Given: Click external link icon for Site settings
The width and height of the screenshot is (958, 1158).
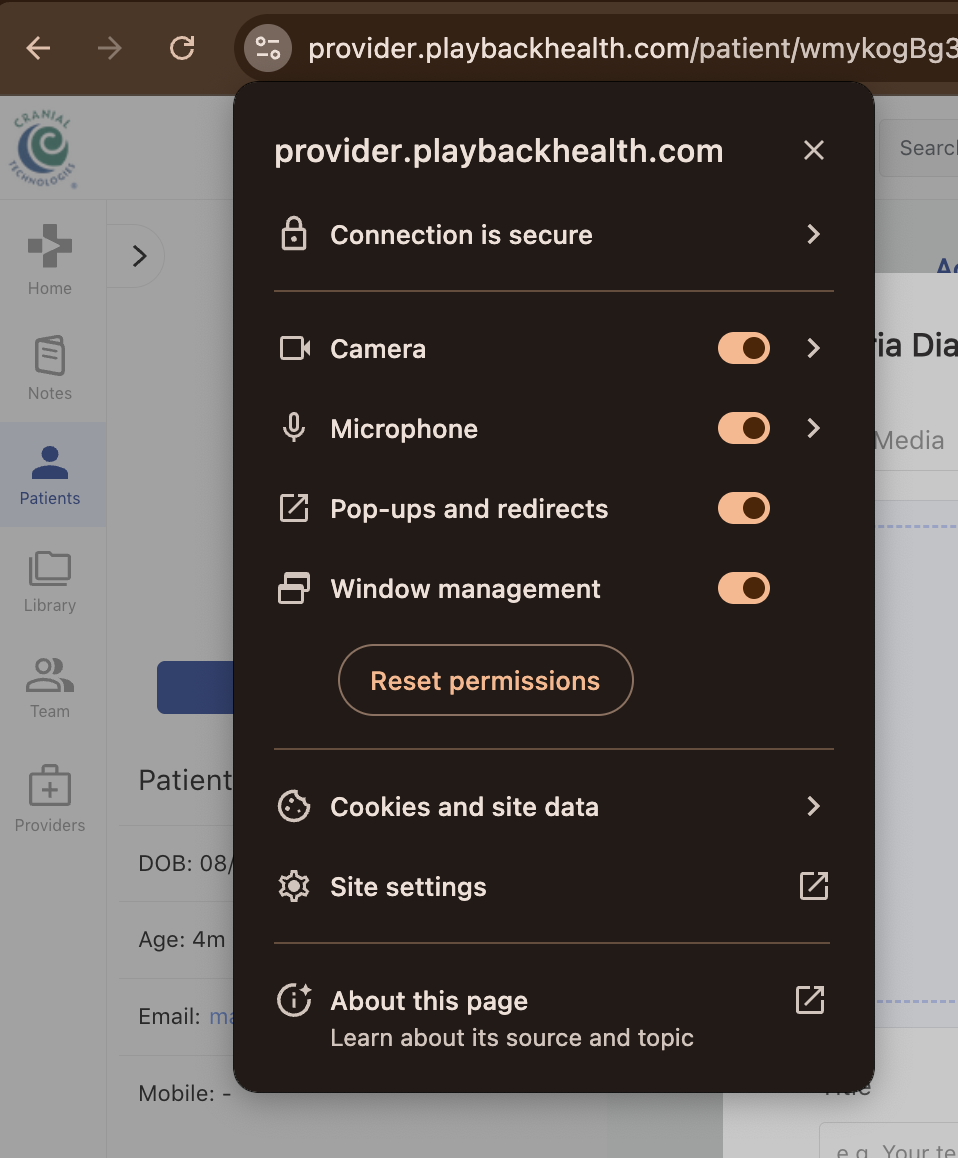Looking at the screenshot, I should click(813, 886).
